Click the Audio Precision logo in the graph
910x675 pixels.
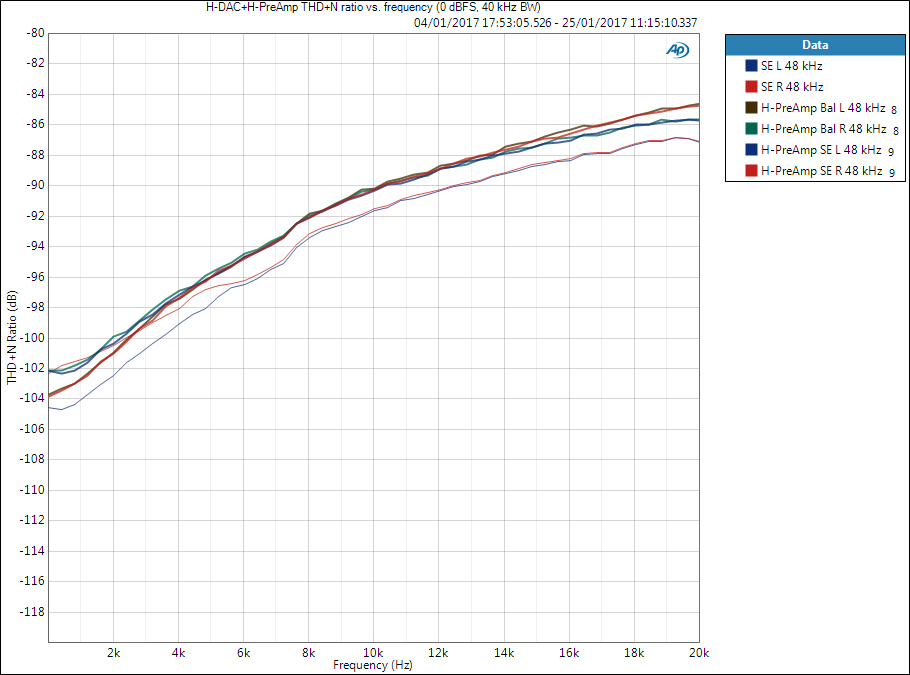click(677, 50)
